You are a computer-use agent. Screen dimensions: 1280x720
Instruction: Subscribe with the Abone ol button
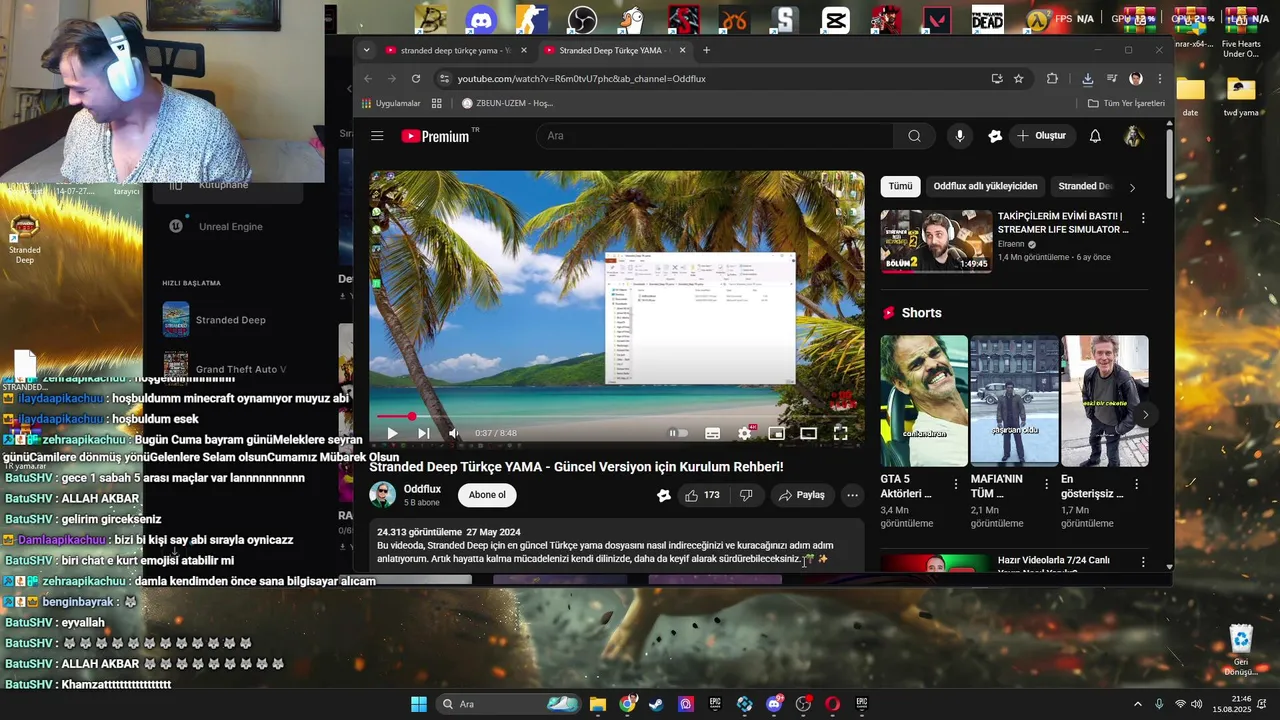click(x=487, y=495)
